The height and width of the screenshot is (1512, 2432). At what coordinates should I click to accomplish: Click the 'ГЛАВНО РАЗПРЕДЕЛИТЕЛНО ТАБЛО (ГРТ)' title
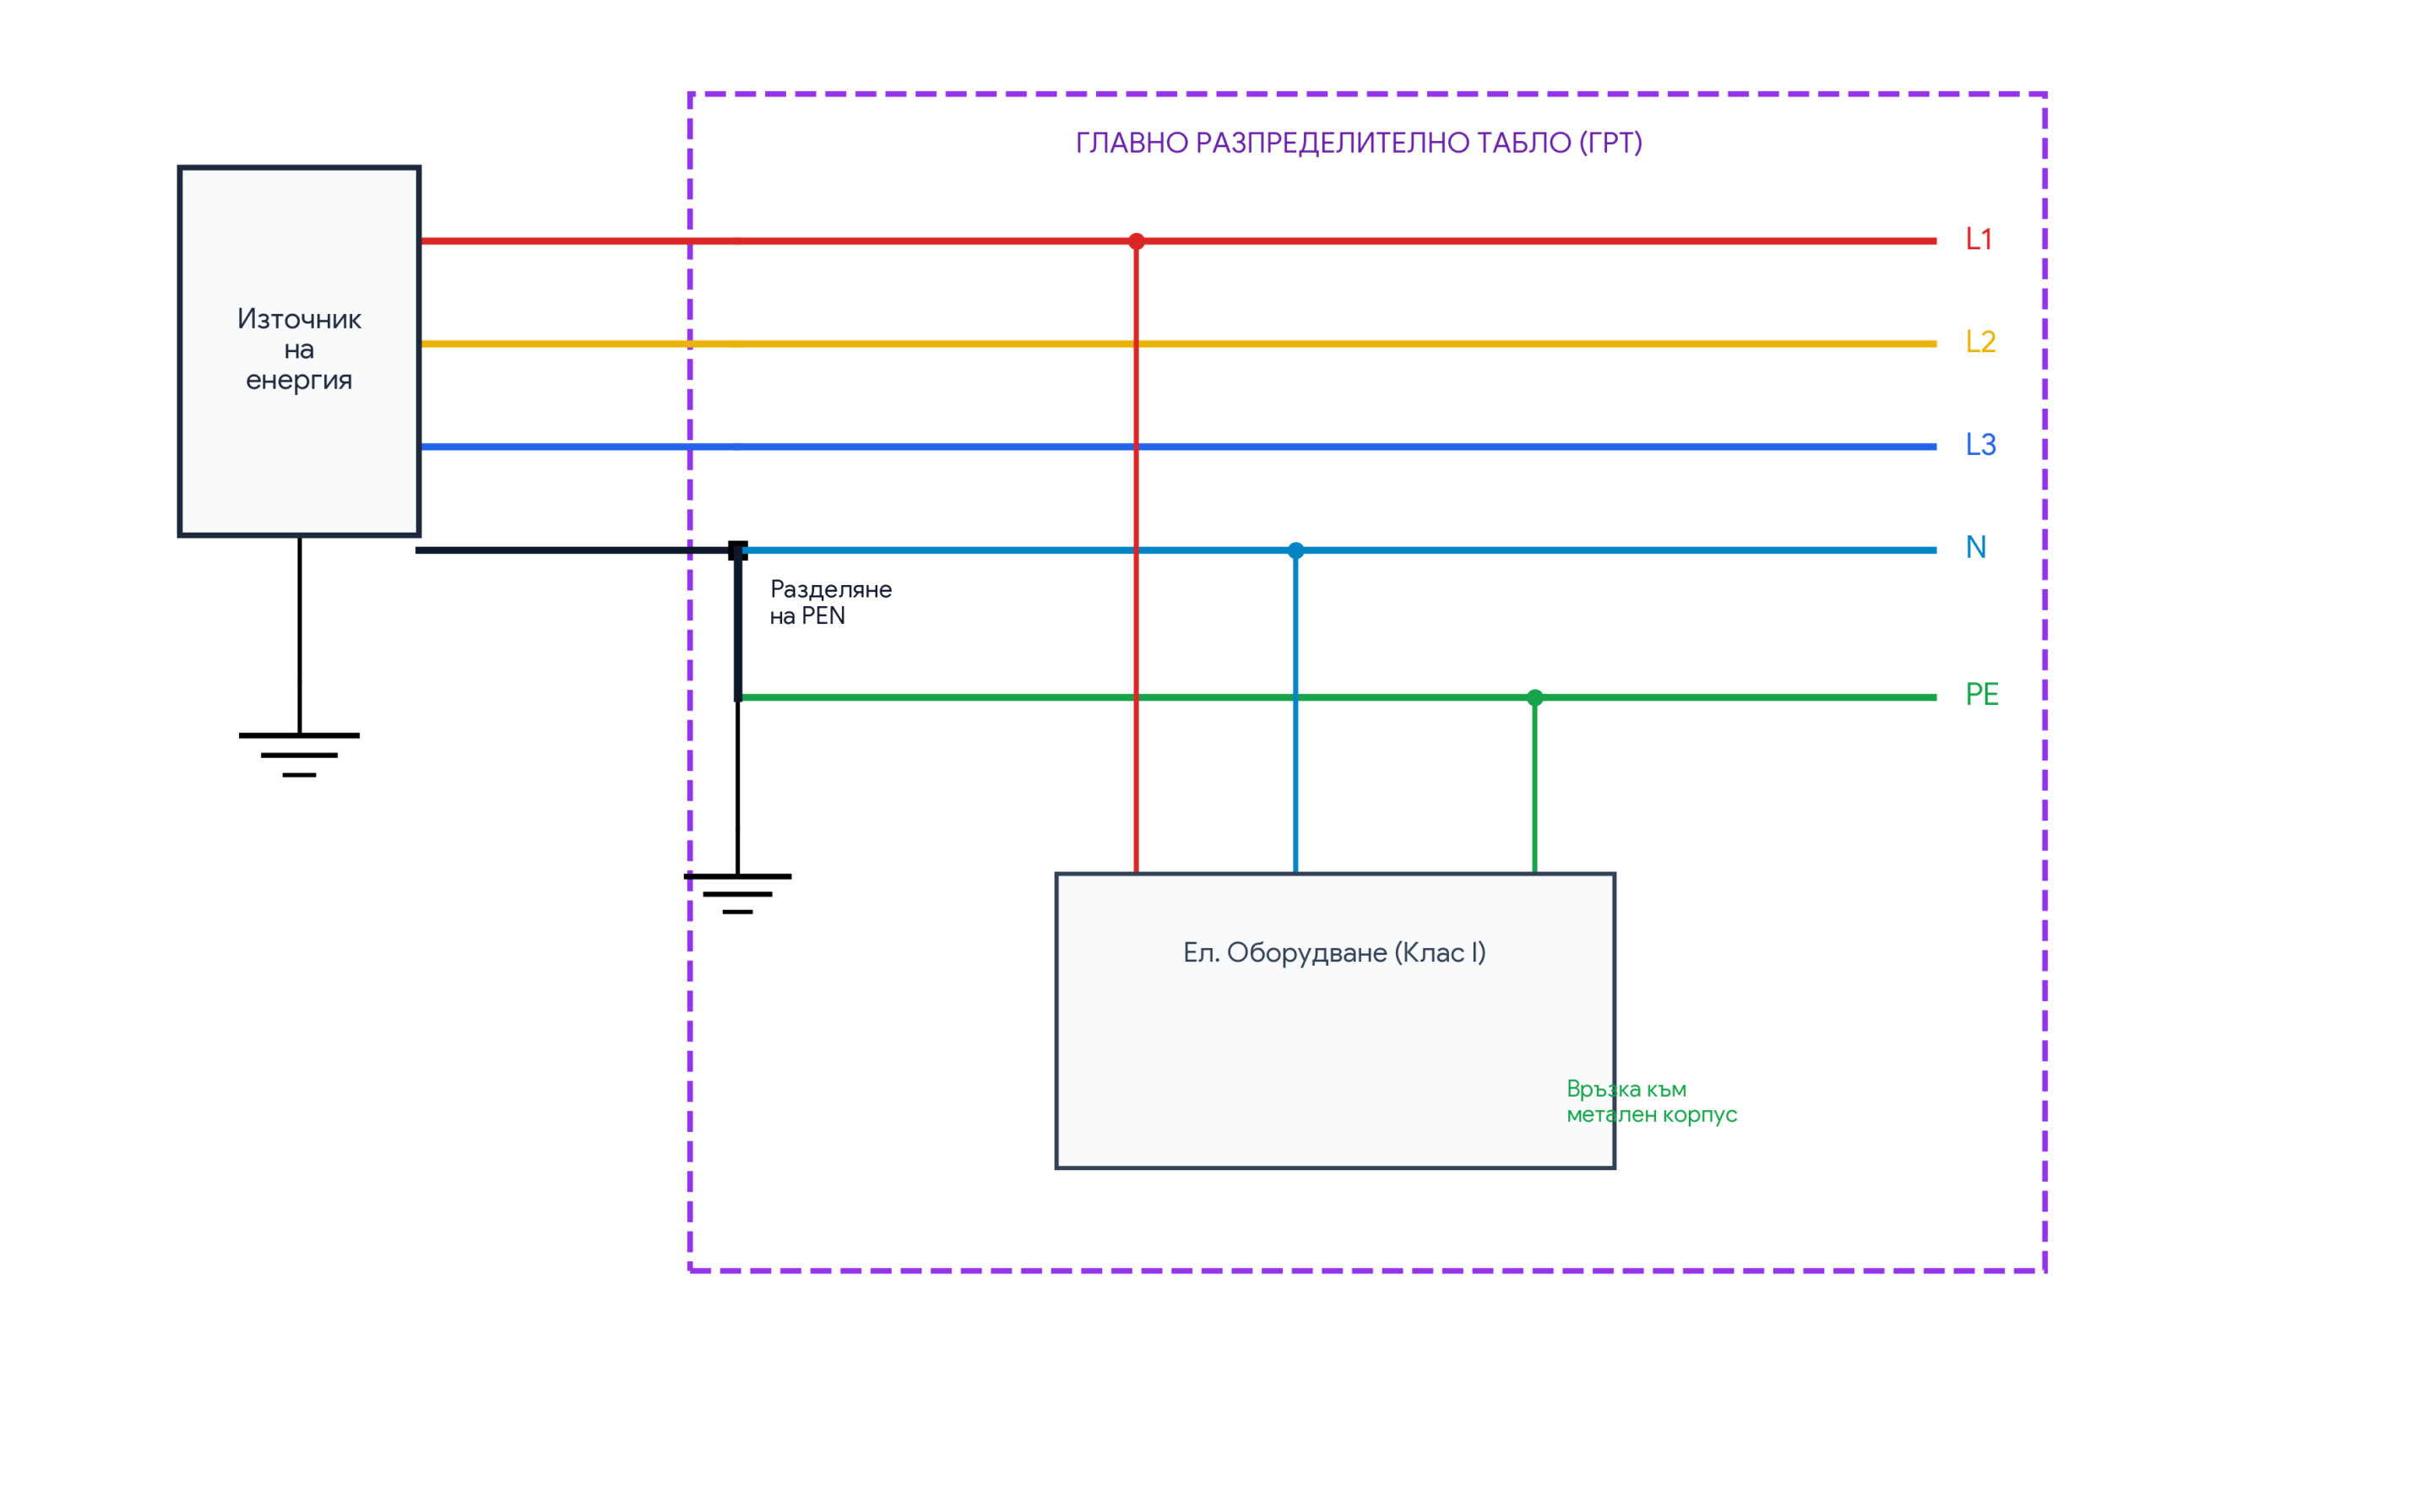1359,143
